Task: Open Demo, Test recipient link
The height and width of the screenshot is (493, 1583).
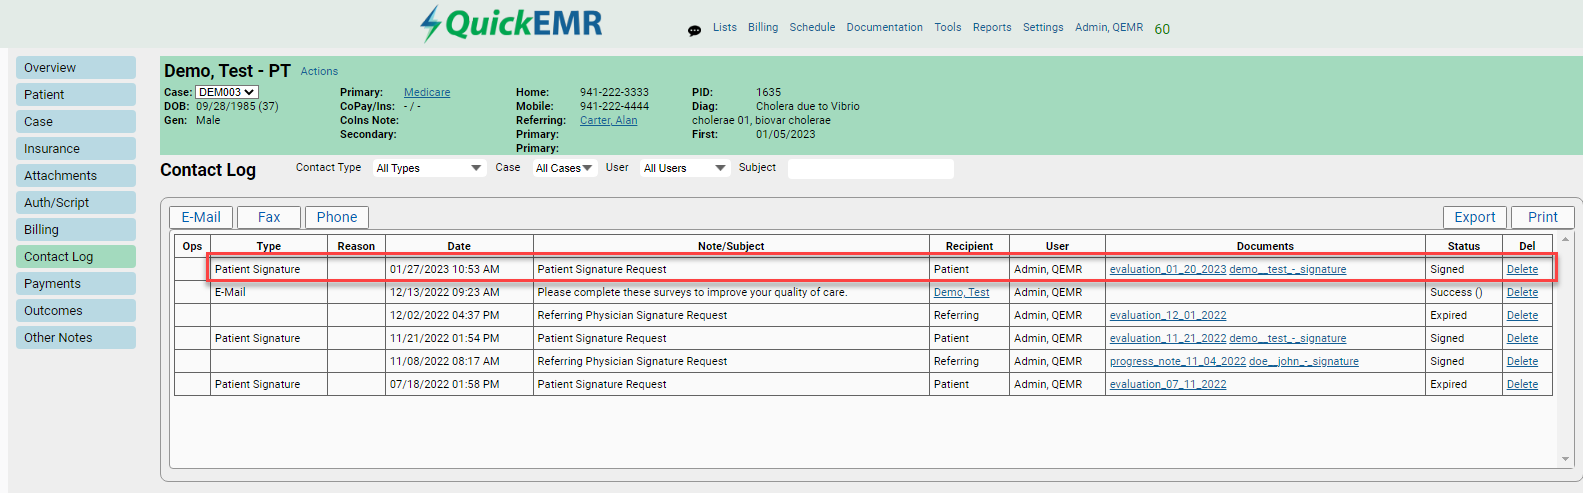Action: (961, 292)
